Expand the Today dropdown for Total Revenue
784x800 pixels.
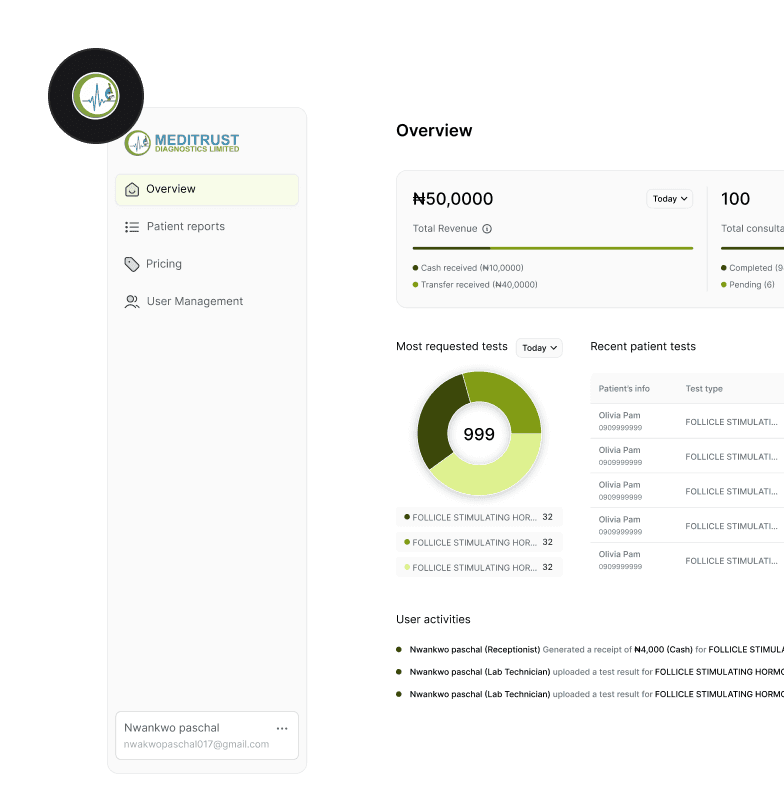[670, 199]
